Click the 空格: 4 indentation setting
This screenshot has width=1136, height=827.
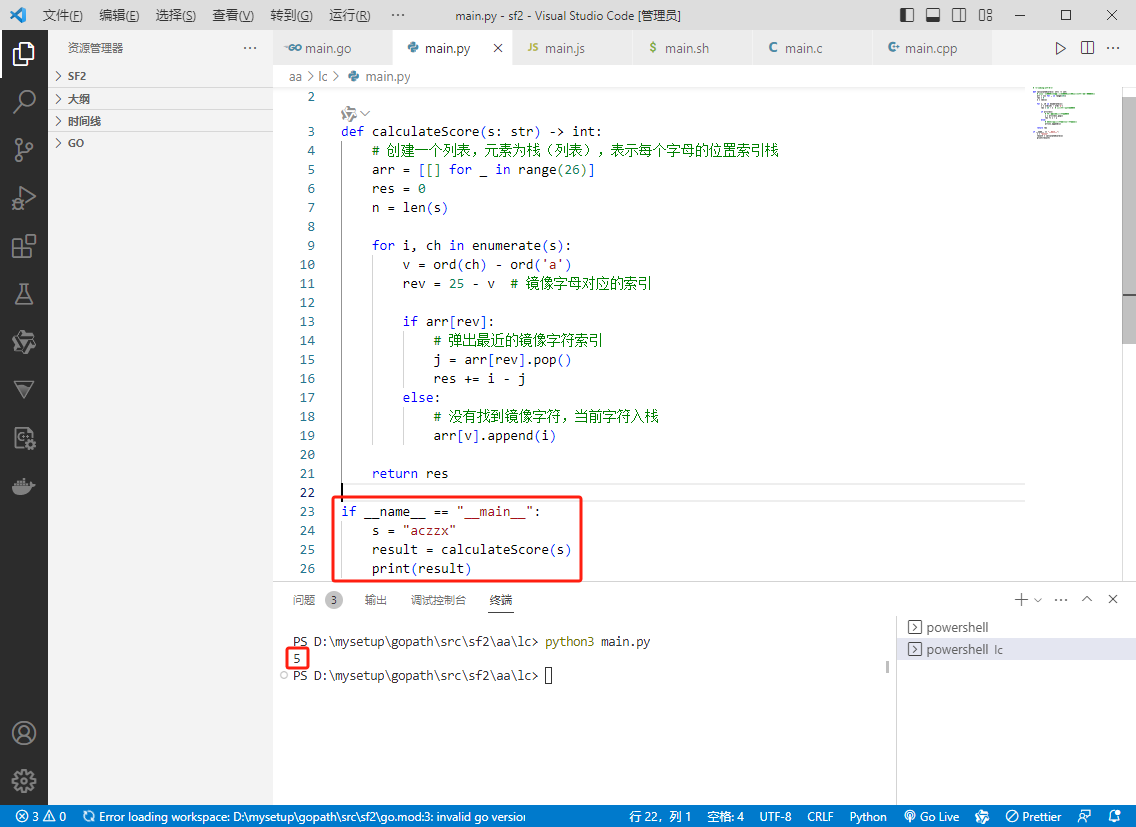point(725,816)
